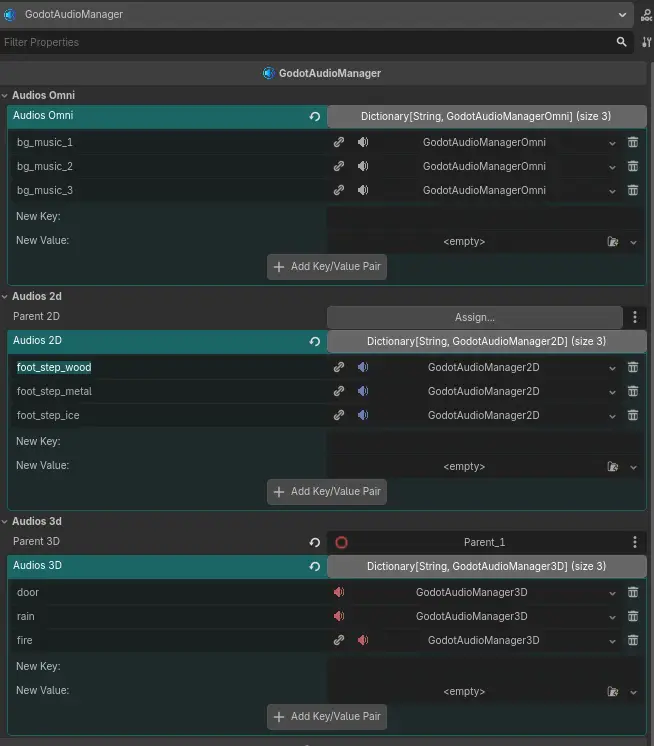Collapse the Audios Omni dictionary size 3 button
The width and height of the screenshot is (654, 746).
point(487,117)
